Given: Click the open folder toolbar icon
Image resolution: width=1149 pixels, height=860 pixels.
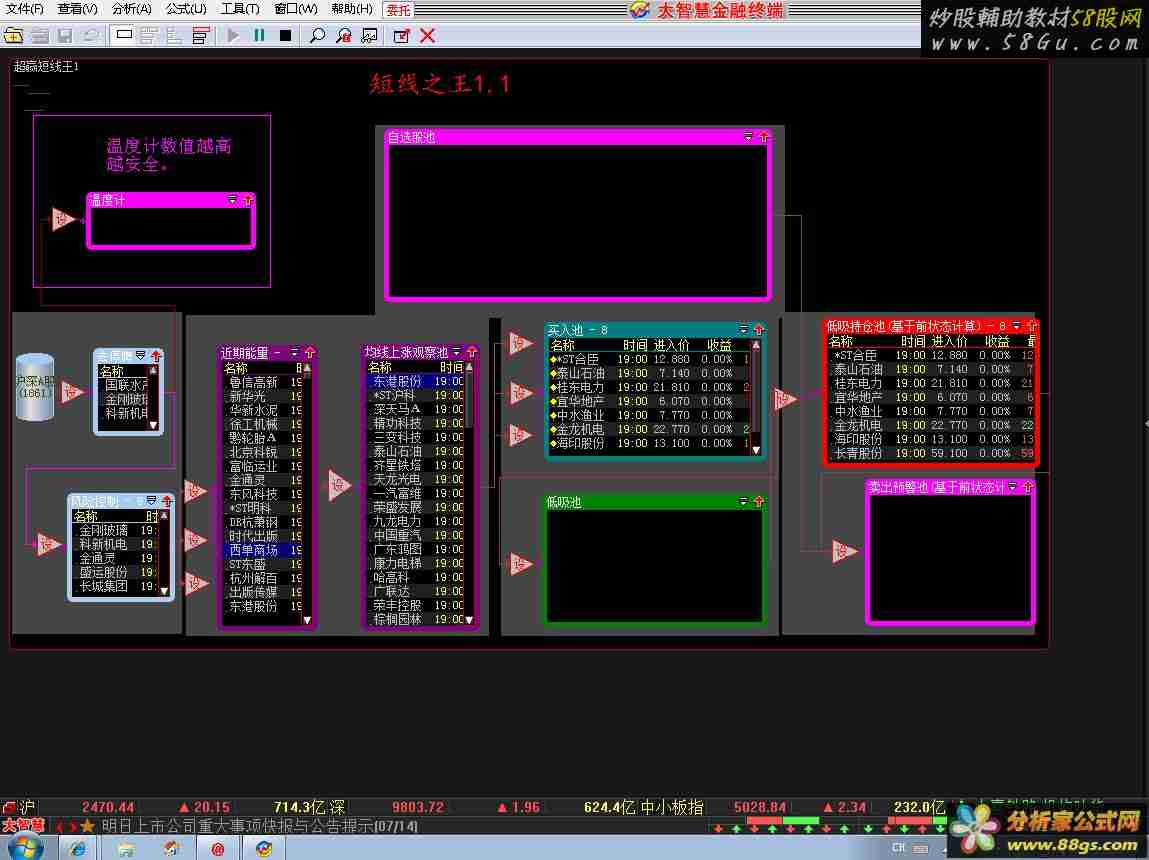Looking at the screenshot, I should 13,35.
